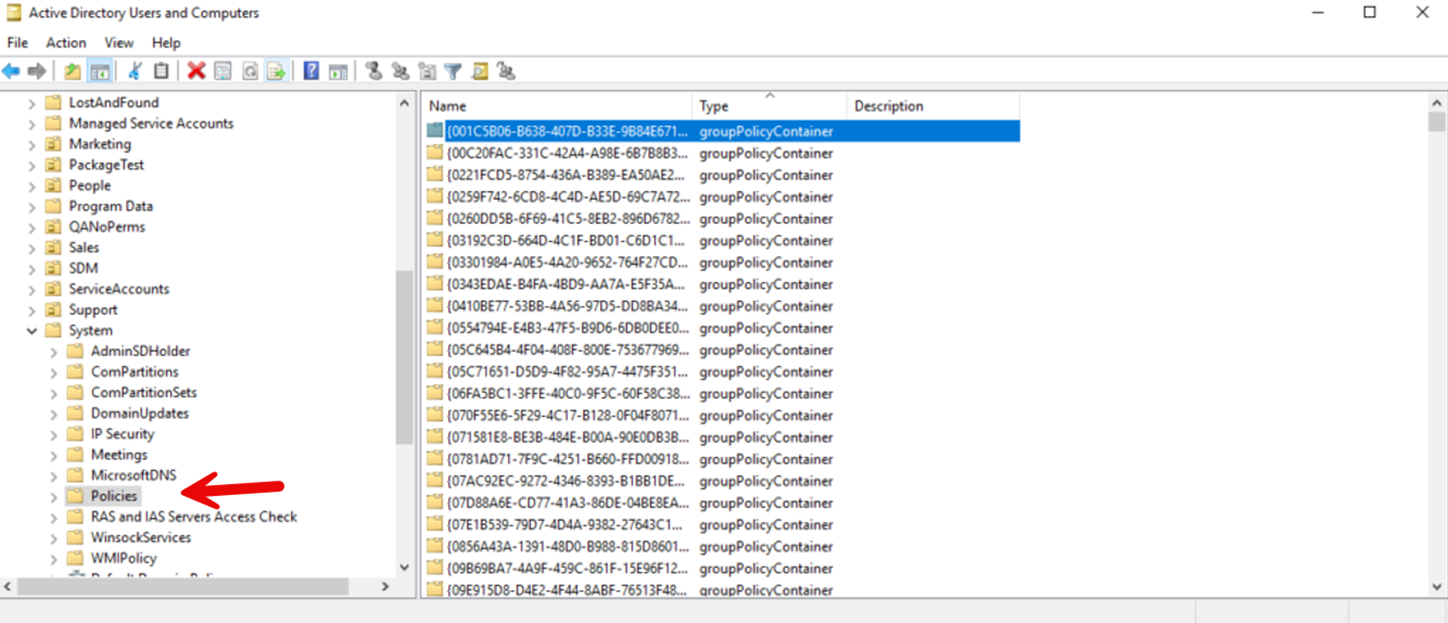
Task: Click the Paste clipboard icon
Action: coord(160,70)
